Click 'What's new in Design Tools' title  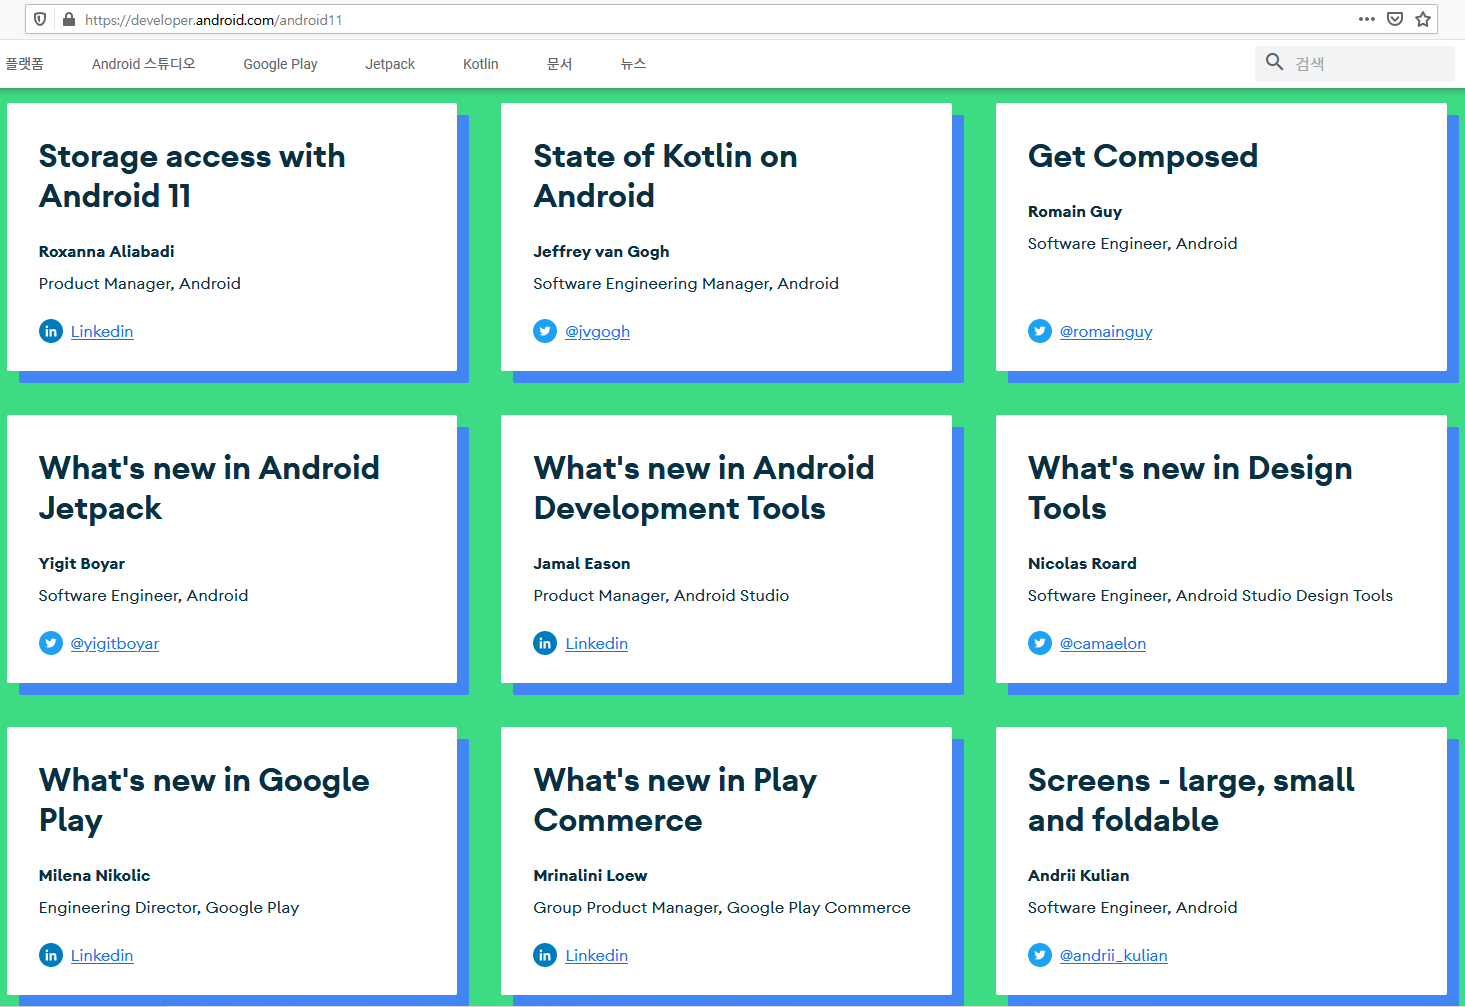(x=1190, y=488)
